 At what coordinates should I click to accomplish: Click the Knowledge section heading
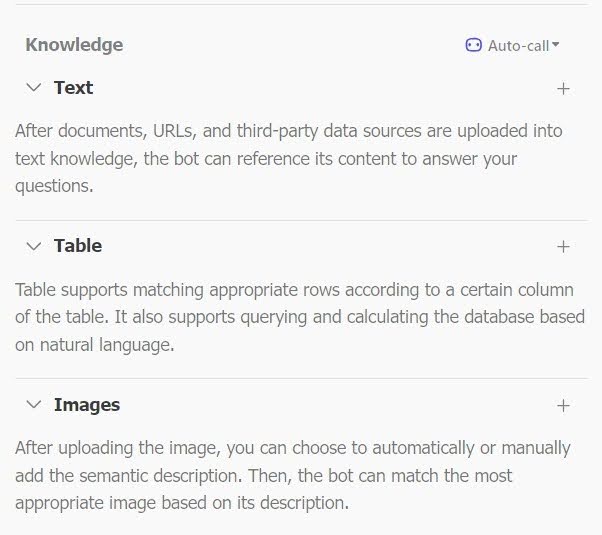point(74,45)
